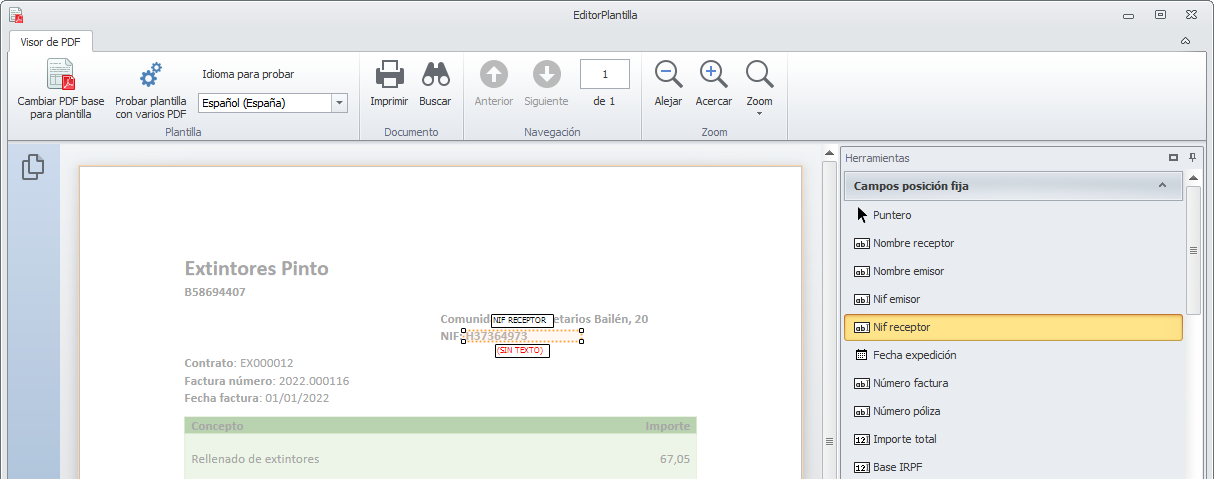Select Fecha expedición field tool
This screenshot has height=479, width=1214.
pyautogui.click(x=1013, y=355)
